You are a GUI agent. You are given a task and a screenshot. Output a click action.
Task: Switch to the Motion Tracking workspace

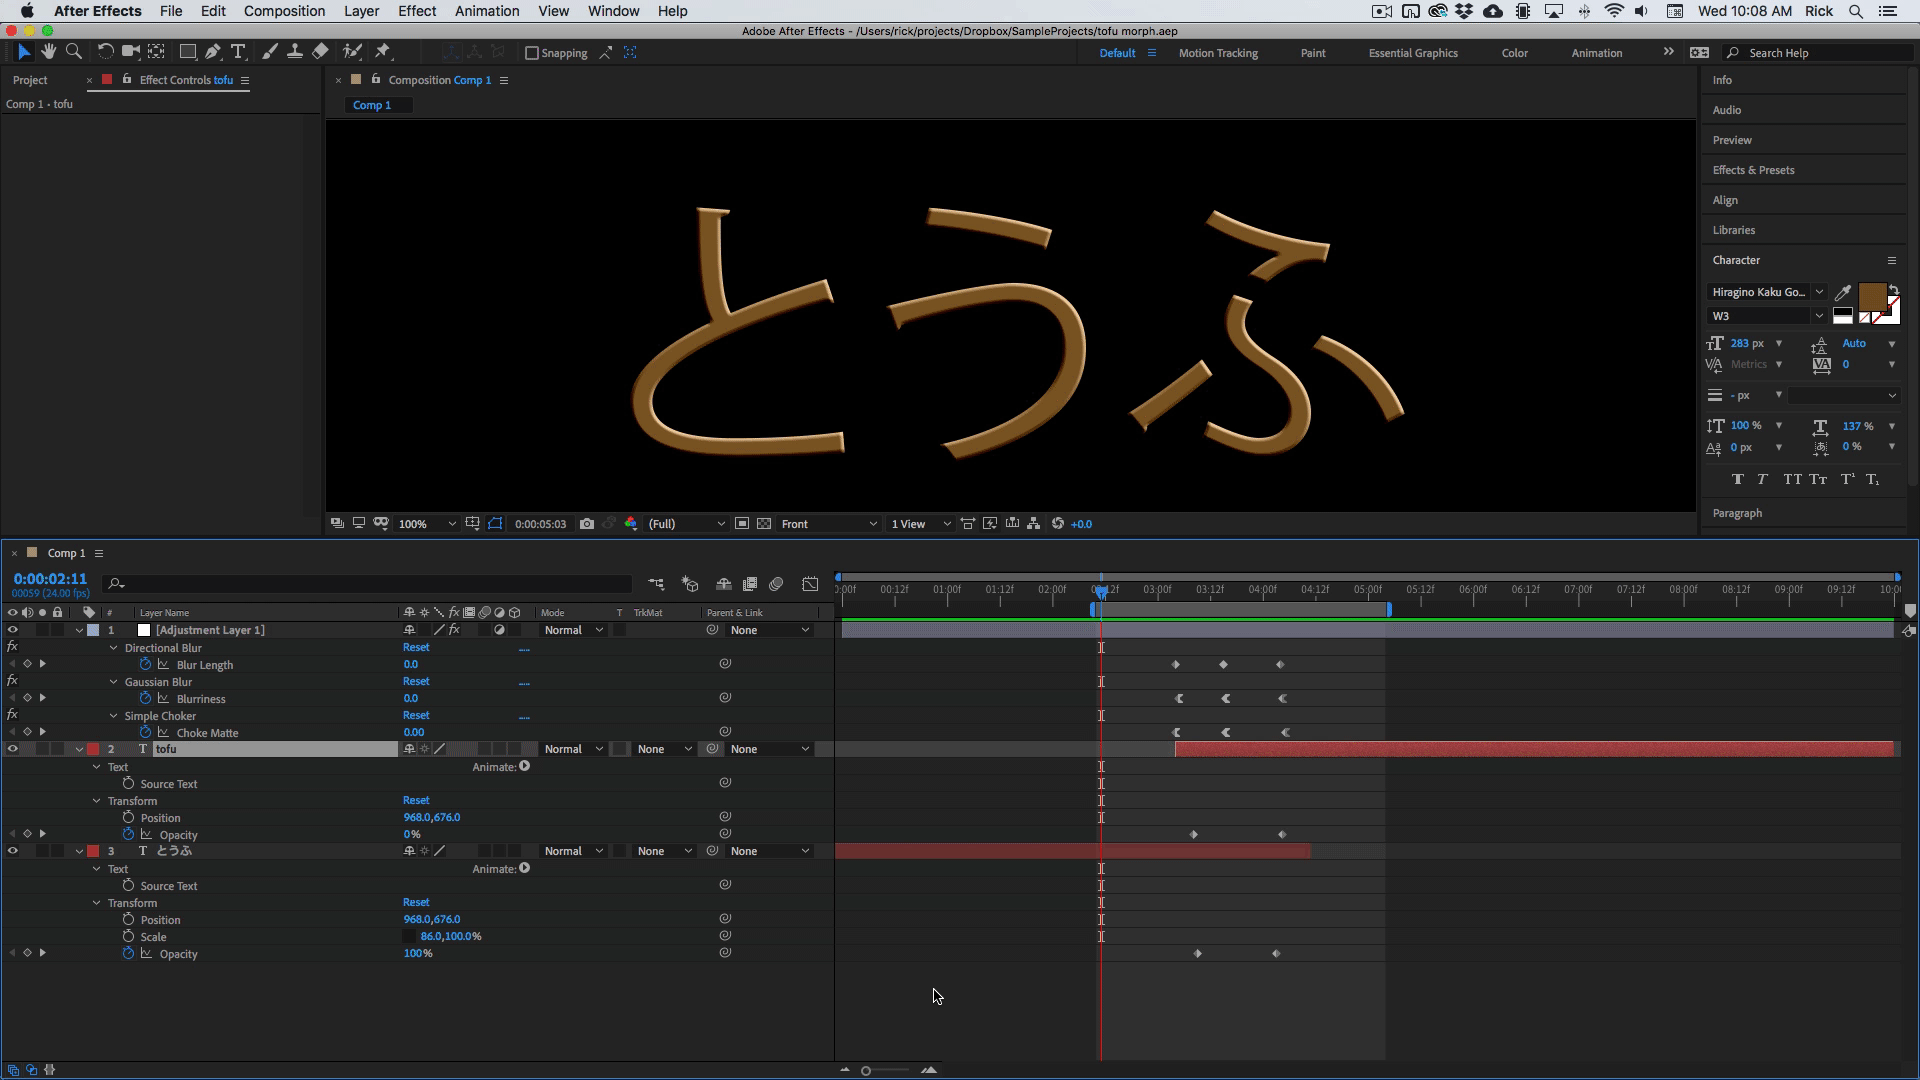tap(1217, 53)
